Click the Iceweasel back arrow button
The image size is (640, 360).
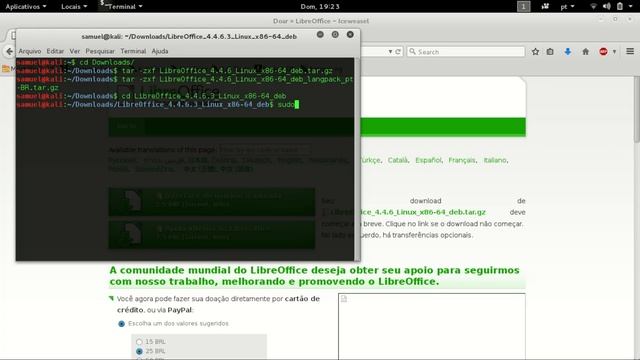pos(9,51)
